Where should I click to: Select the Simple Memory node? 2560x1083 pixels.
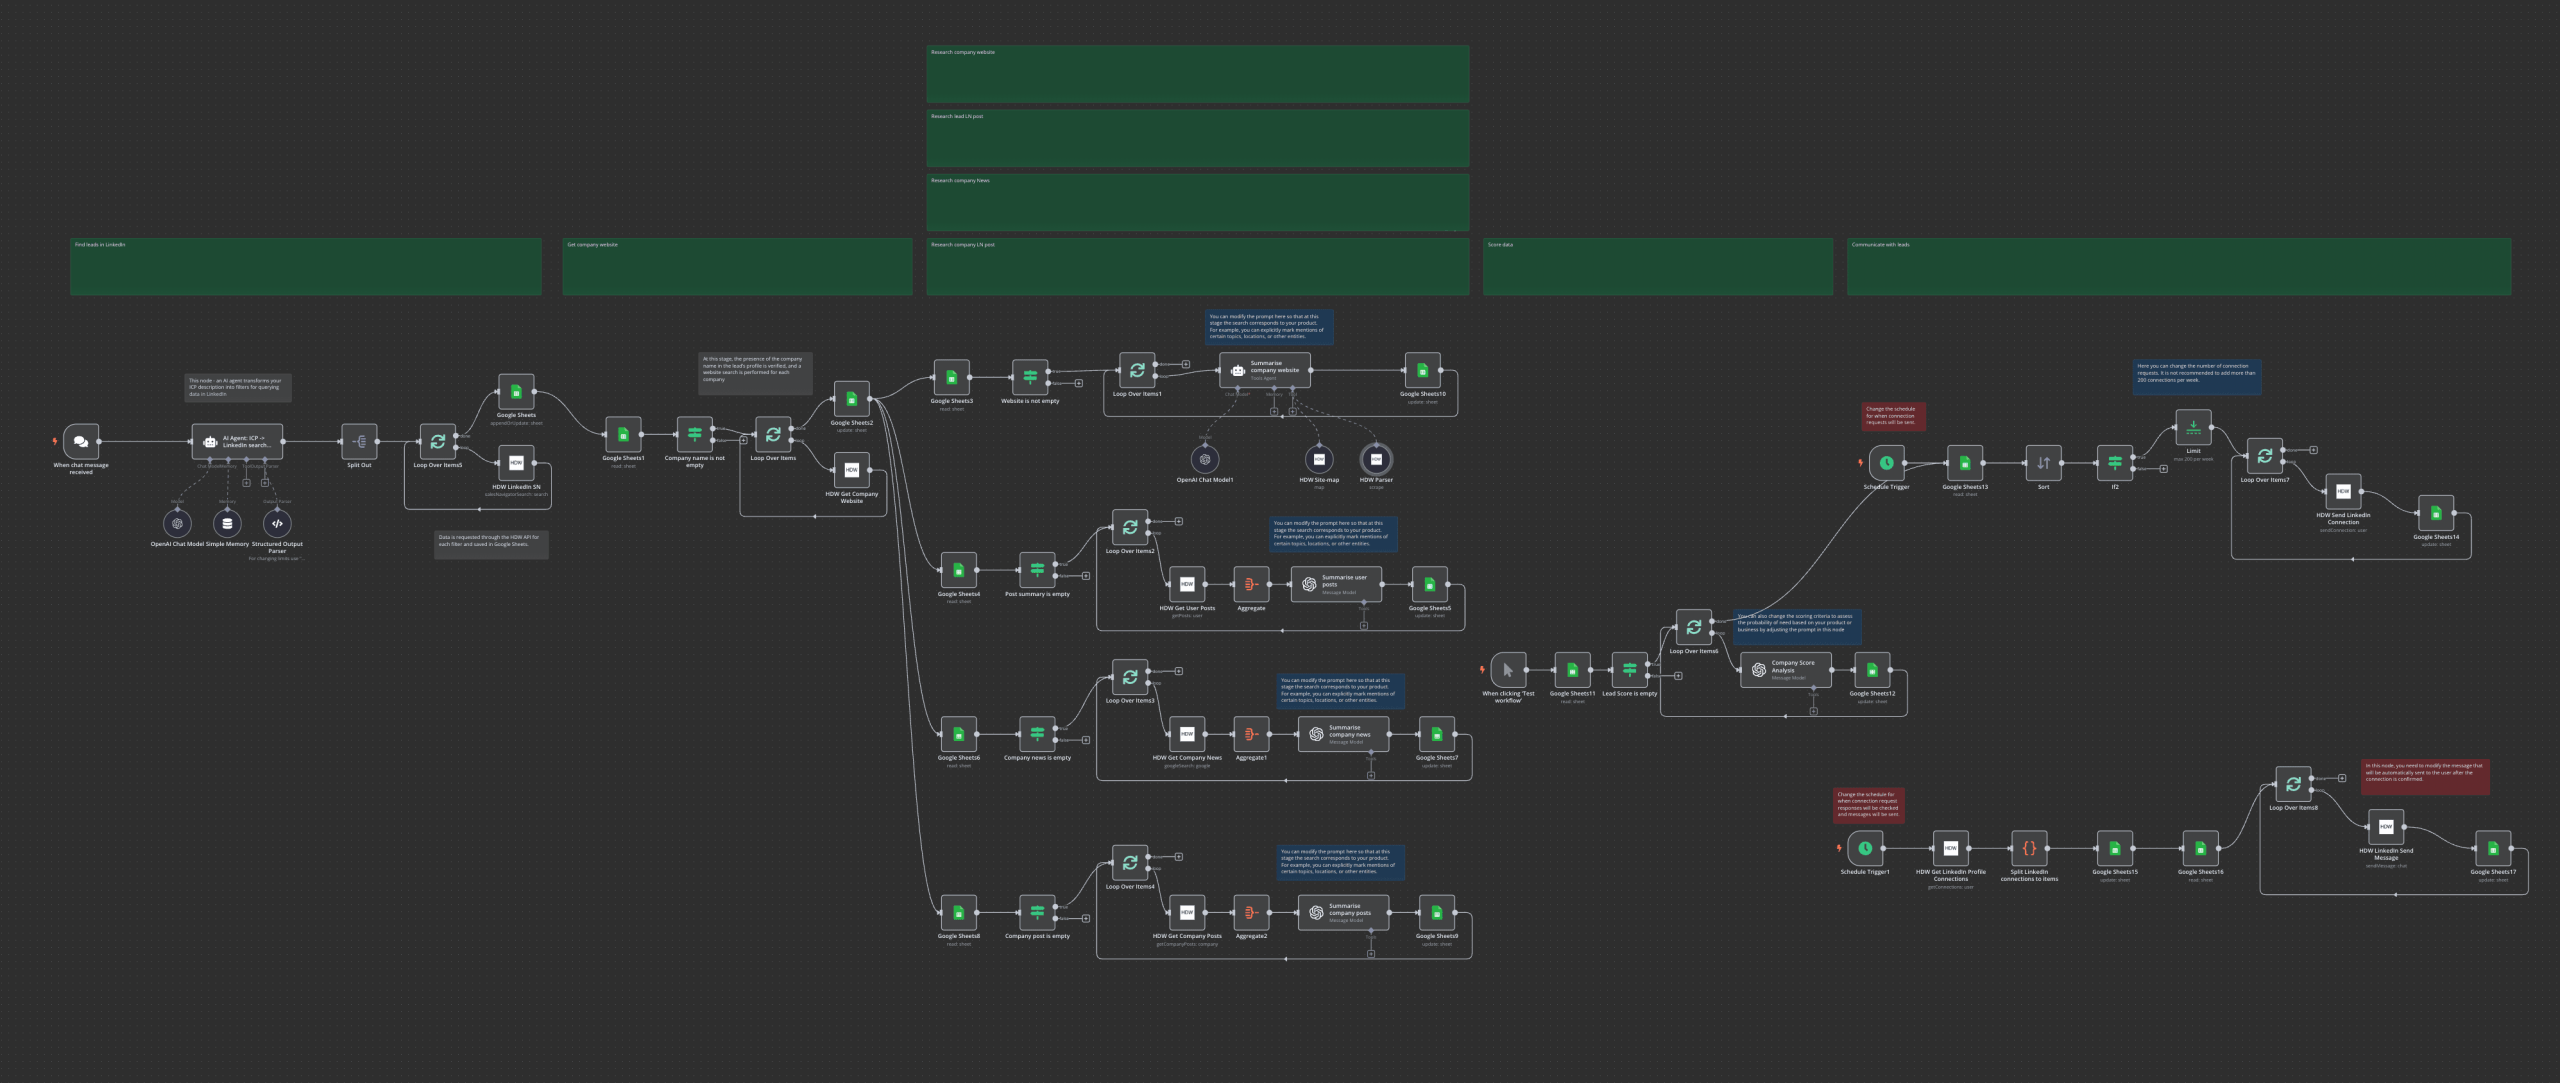click(226, 523)
